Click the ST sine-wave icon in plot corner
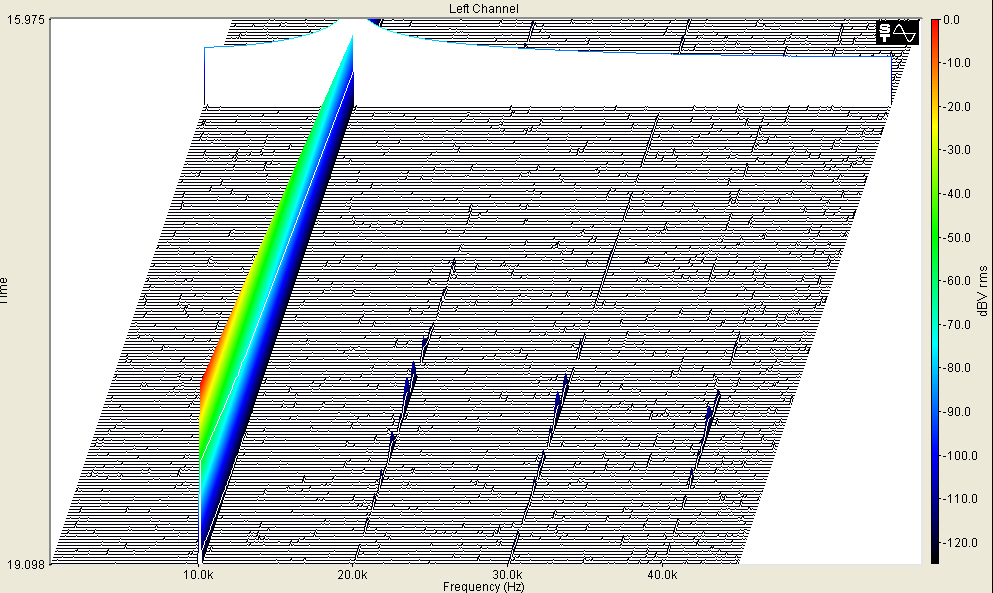The width and height of the screenshot is (993, 593). [x=897, y=32]
